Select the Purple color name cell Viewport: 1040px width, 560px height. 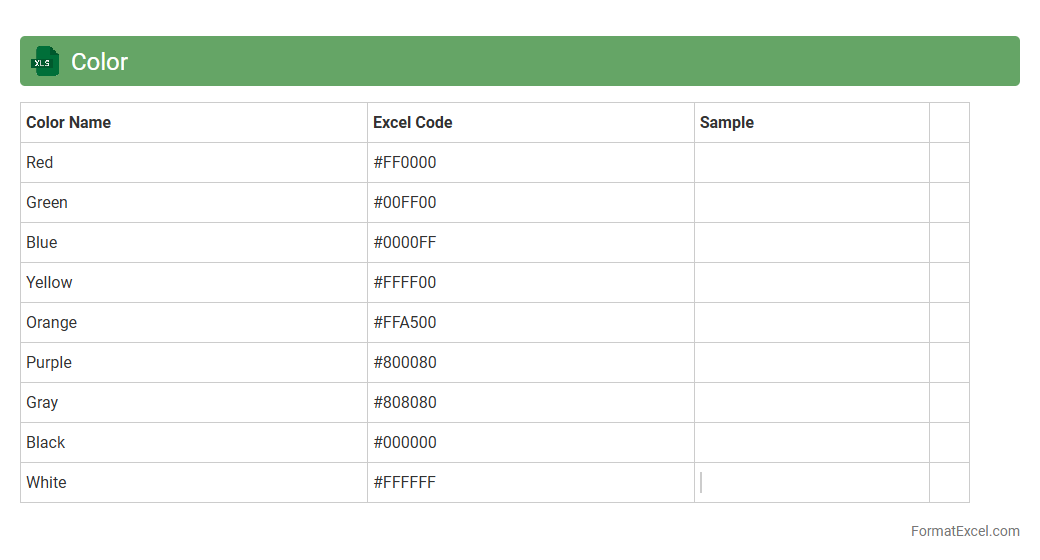[49, 362]
